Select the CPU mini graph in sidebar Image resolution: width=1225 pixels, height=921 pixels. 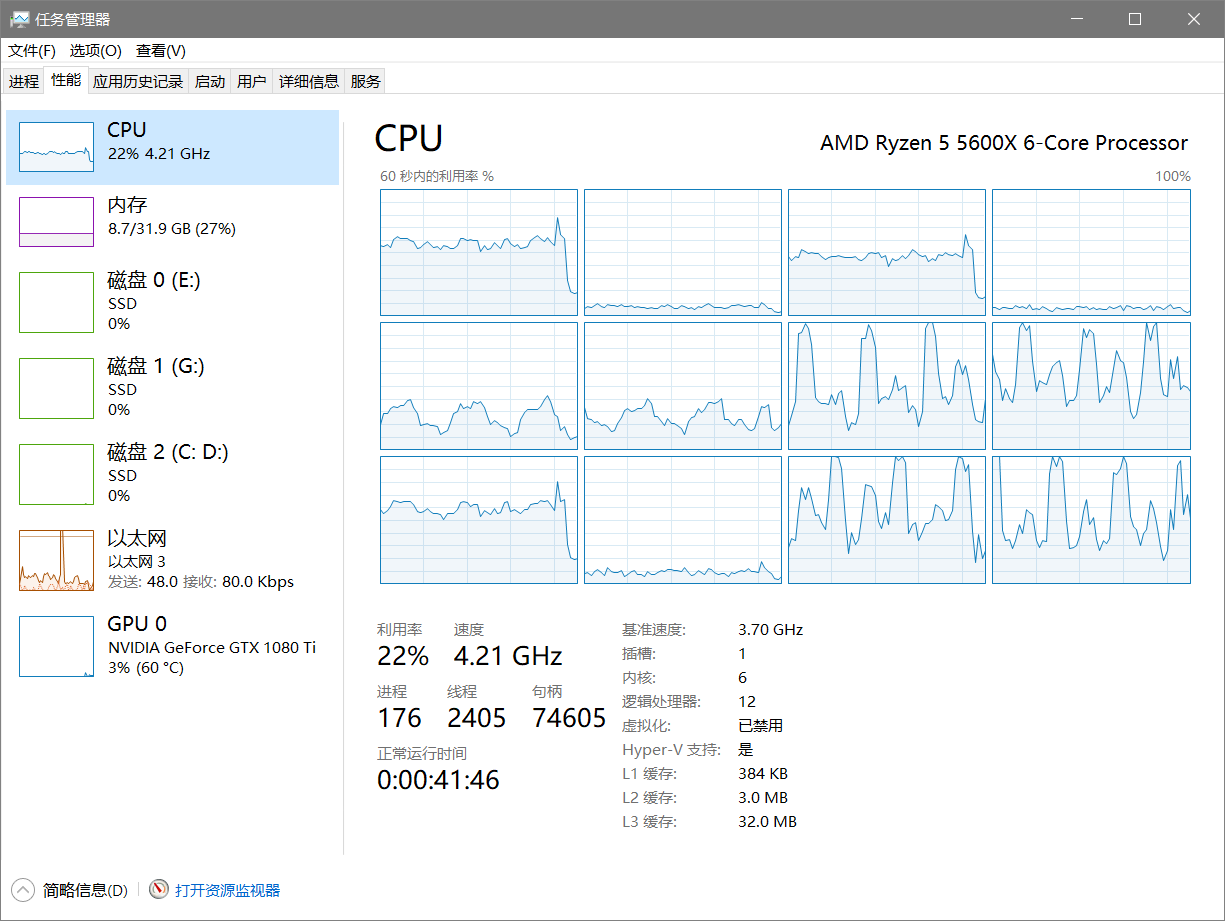[x=56, y=147]
